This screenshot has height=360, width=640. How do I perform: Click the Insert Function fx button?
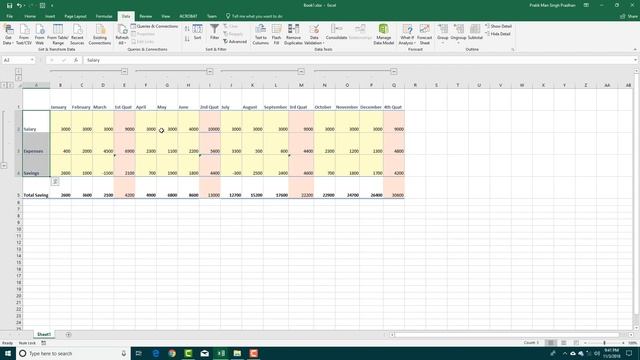click(x=76, y=60)
